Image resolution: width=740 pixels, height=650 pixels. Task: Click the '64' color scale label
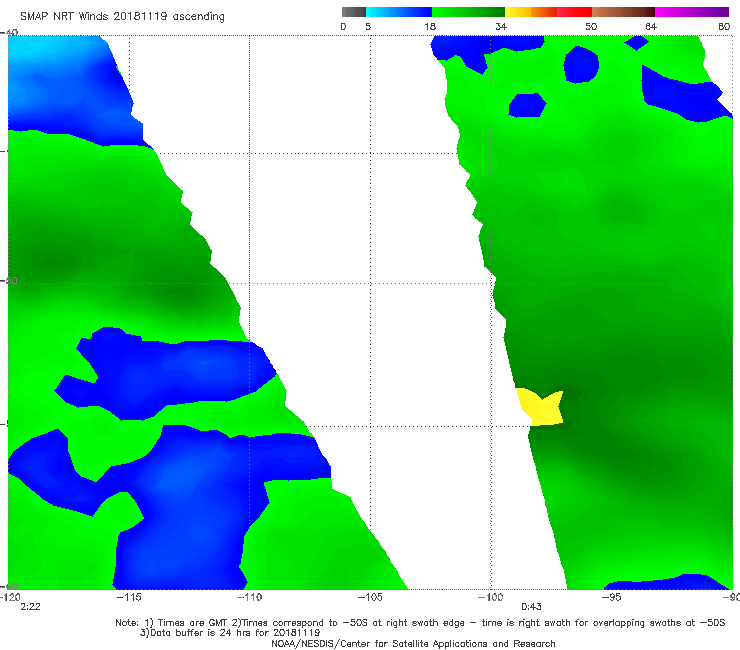(651, 27)
